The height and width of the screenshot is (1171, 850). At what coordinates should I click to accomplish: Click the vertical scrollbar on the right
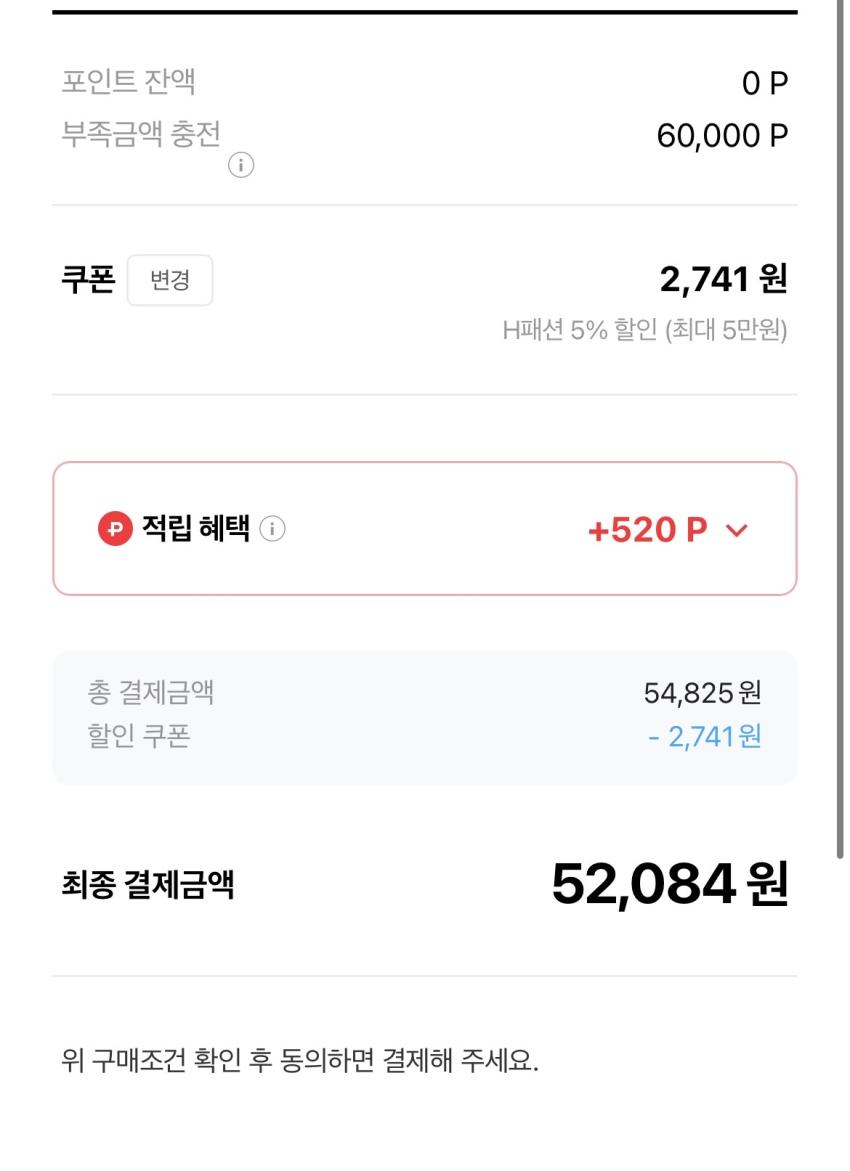click(x=841, y=430)
